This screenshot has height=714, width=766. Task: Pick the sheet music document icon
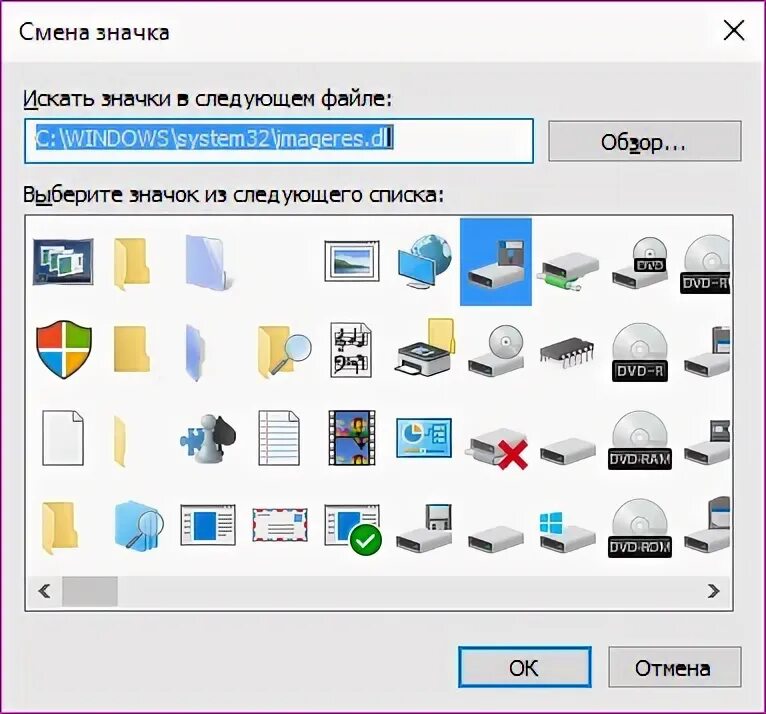click(351, 350)
